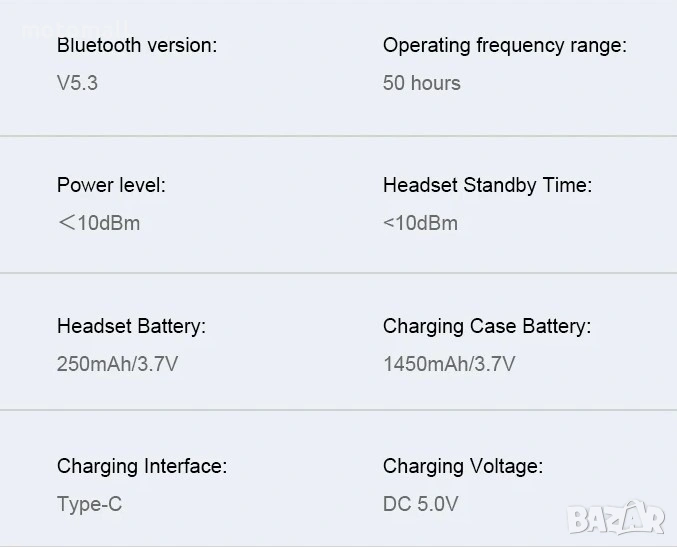Viewport: 677px width, 547px height.
Task: Click the 1450mAh/3.7V case battery value
Action: coord(449,364)
